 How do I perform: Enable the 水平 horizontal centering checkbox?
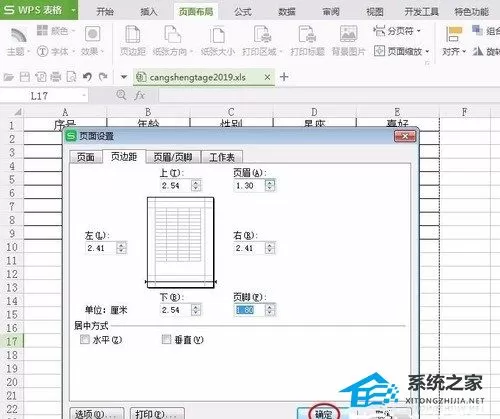[85, 340]
